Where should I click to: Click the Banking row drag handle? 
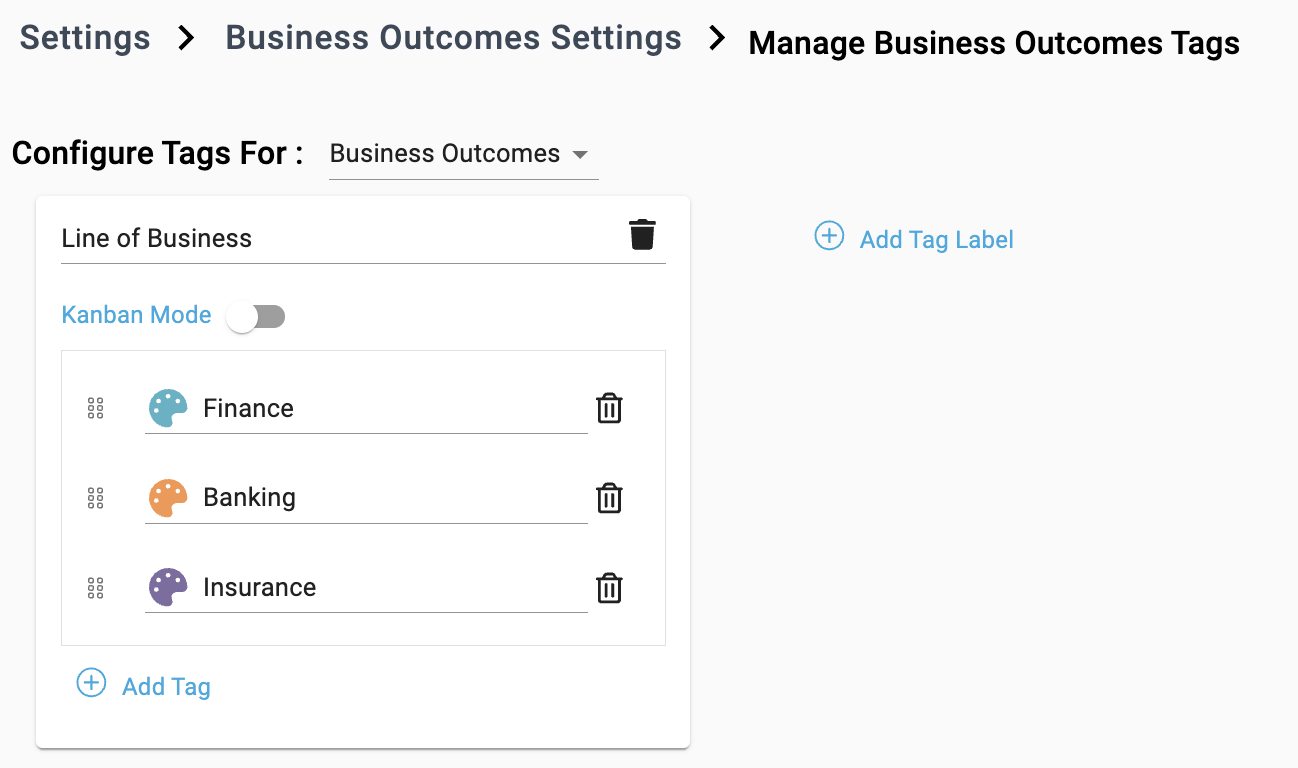coord(95,498)
